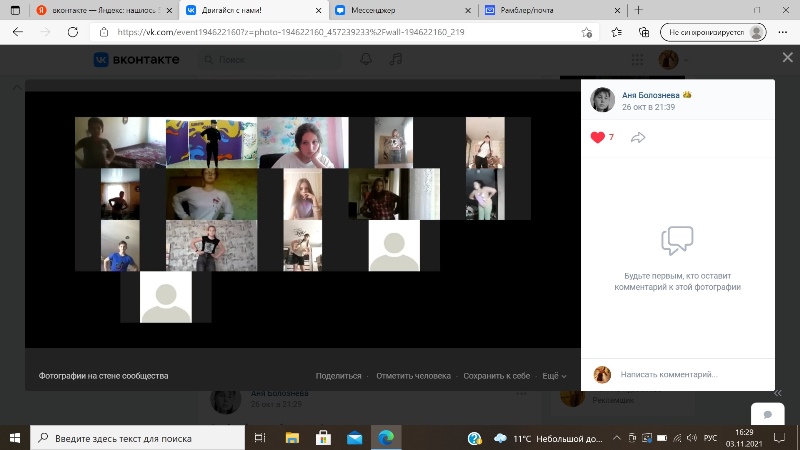This screenshot has width=800, height=450.
Task: Click the VK notifications bell icon
Action: (x=367, y=60)
